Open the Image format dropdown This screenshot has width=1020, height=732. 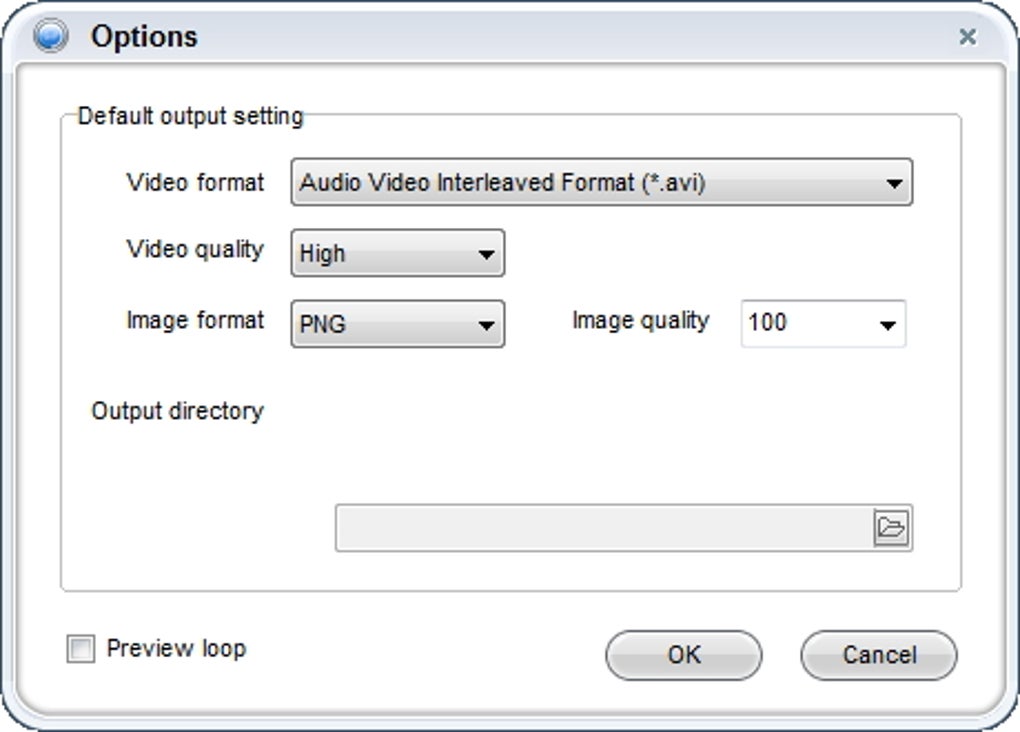pos(397,324)
